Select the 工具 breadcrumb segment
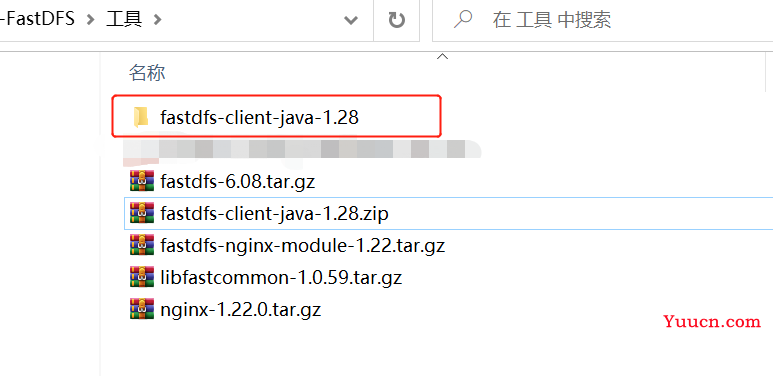The height and width of the screenshot is (376, 773). [124, 19]
